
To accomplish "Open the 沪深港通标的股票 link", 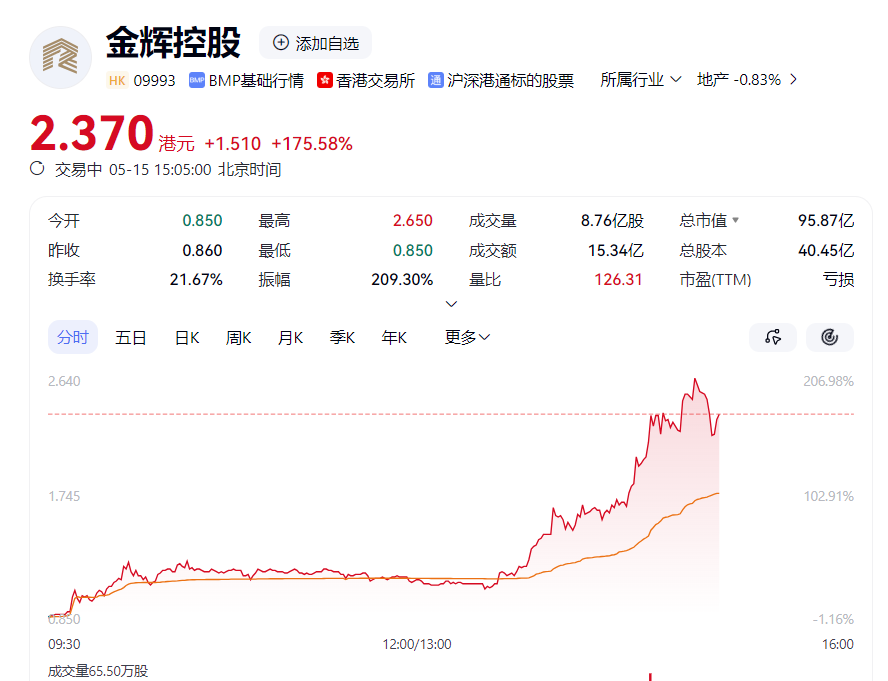I will tap(510, 80).
